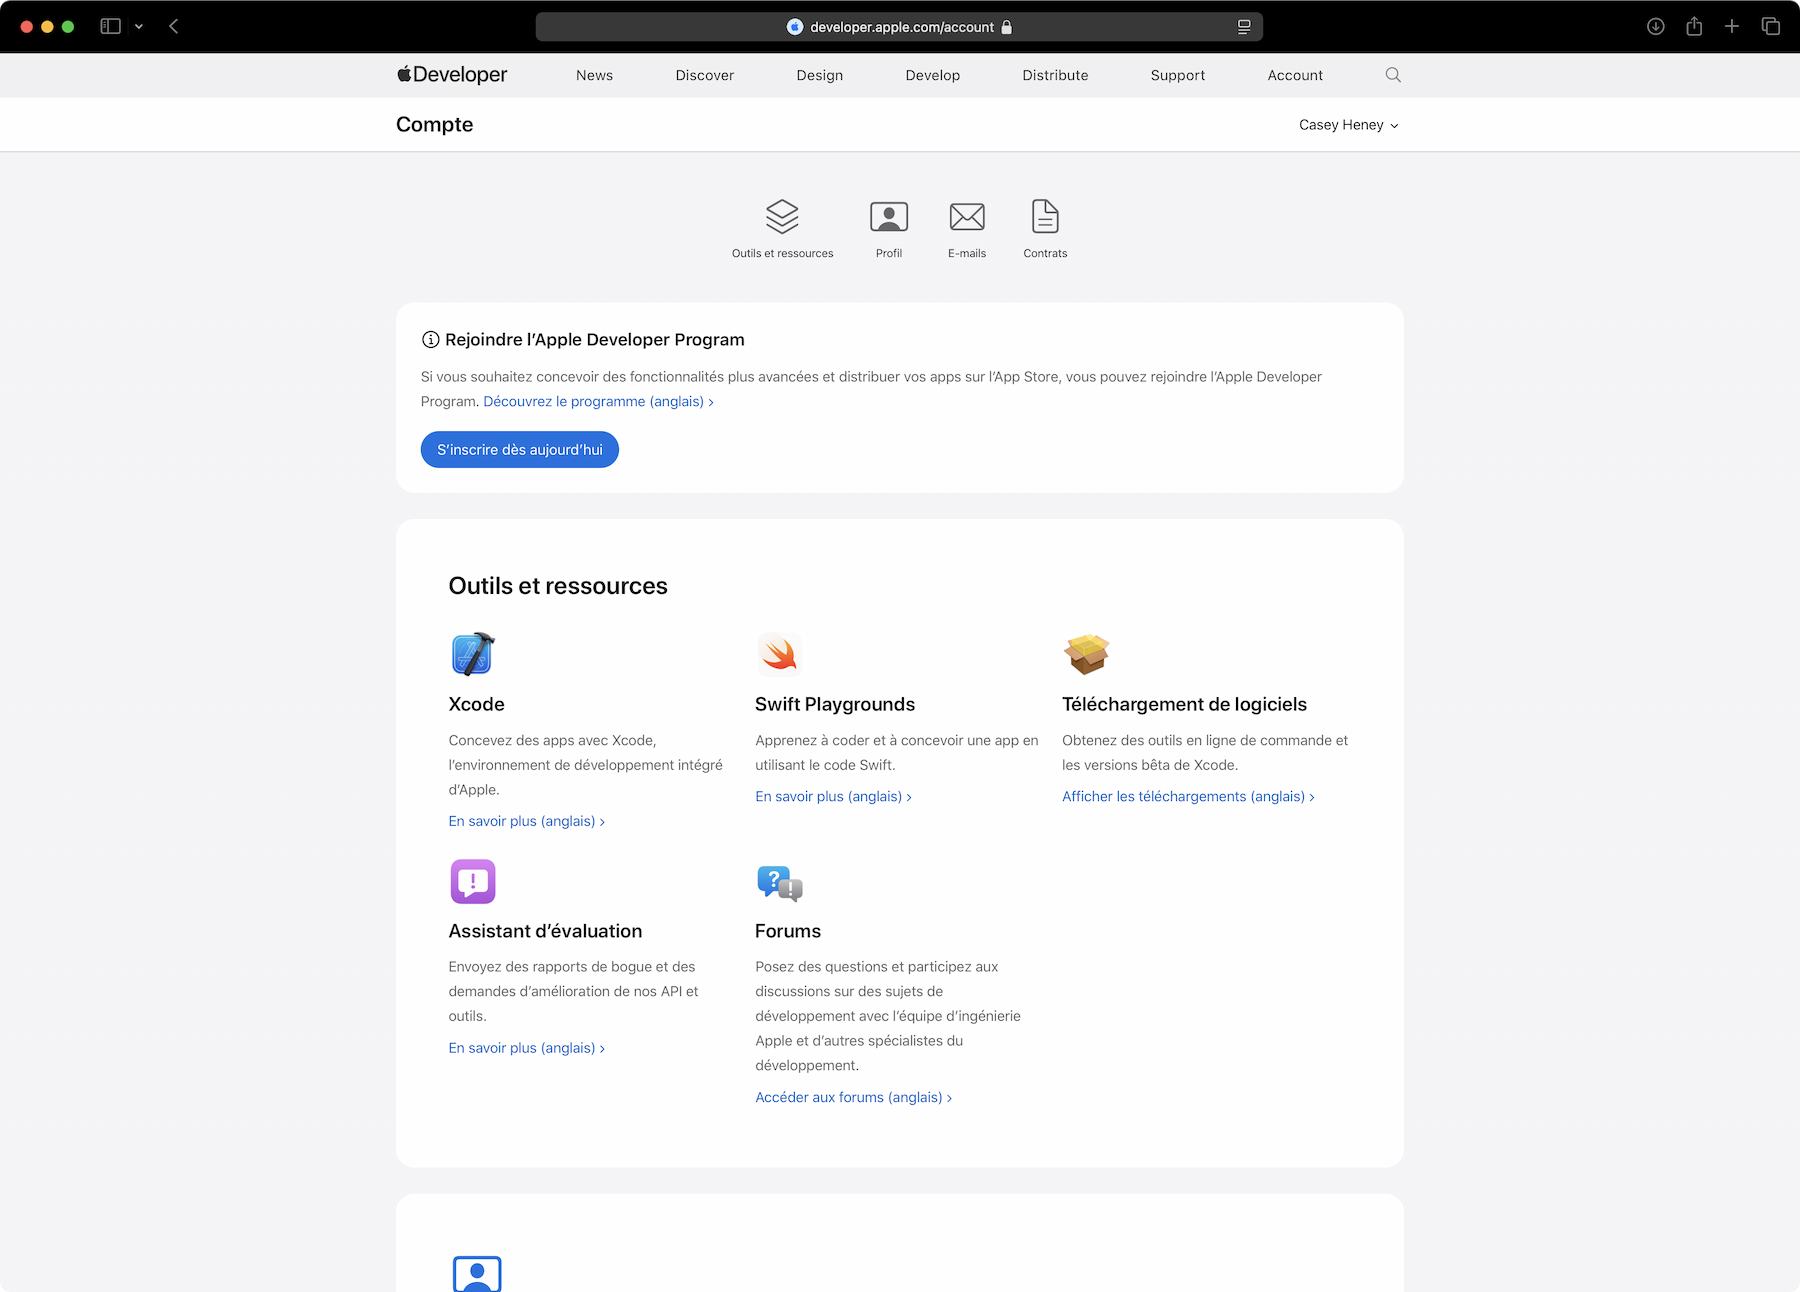Click Accéder aux forums (anglais) link
This screenshot has width=1800, height=1292.
[x=854, y=1097]
